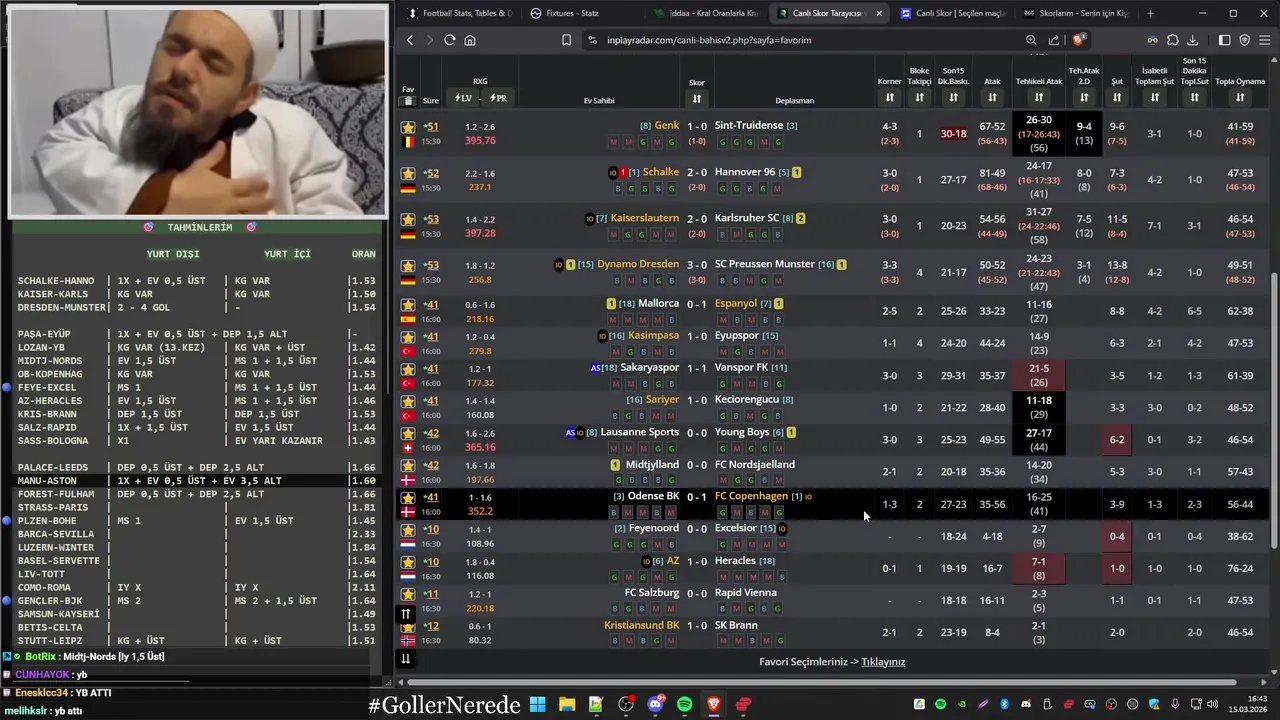Open the Sint-Truidense team link
The height and width of the screenshot is (720, 1280).
749,126
